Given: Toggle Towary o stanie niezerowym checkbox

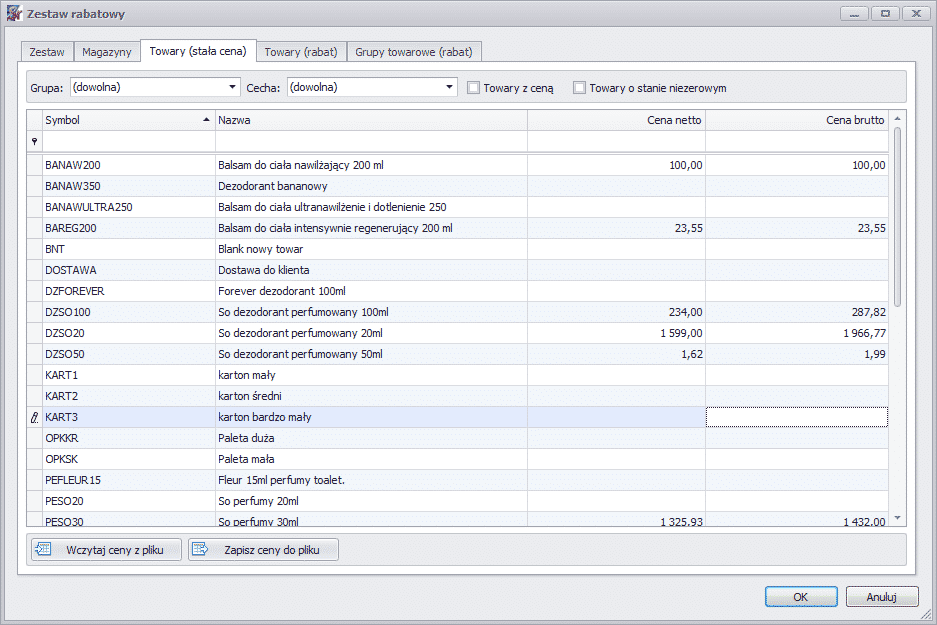Looking at the screenshot, I should tap(579, 88).
